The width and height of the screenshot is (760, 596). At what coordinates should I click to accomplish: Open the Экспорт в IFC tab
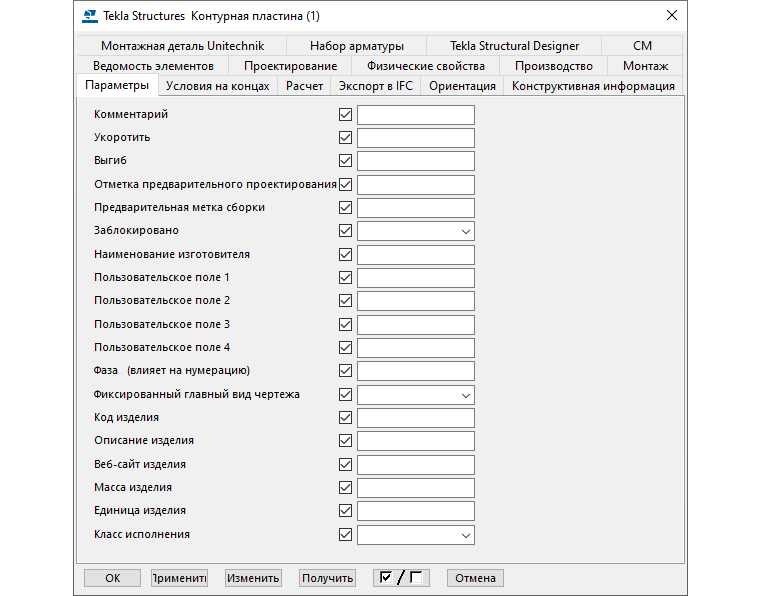tap(376, 86)
